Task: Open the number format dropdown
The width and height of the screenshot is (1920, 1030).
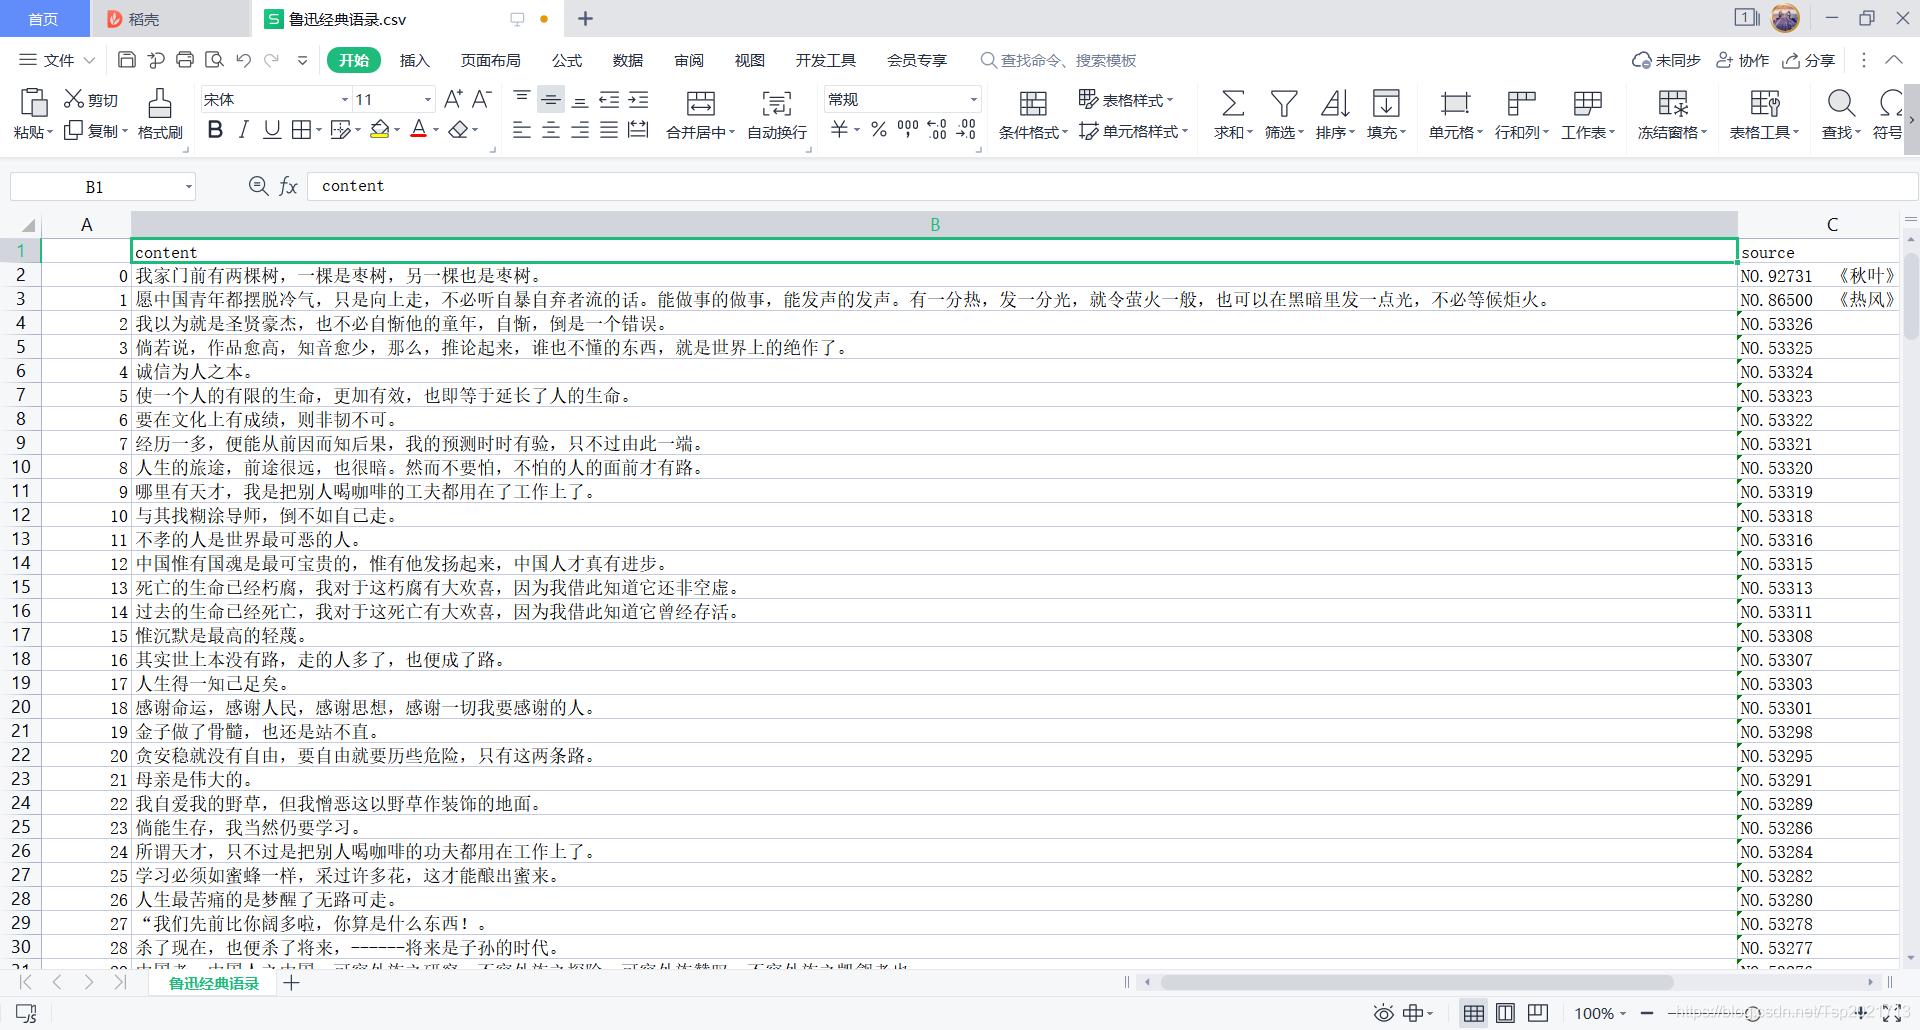Action: click(974, 99)
